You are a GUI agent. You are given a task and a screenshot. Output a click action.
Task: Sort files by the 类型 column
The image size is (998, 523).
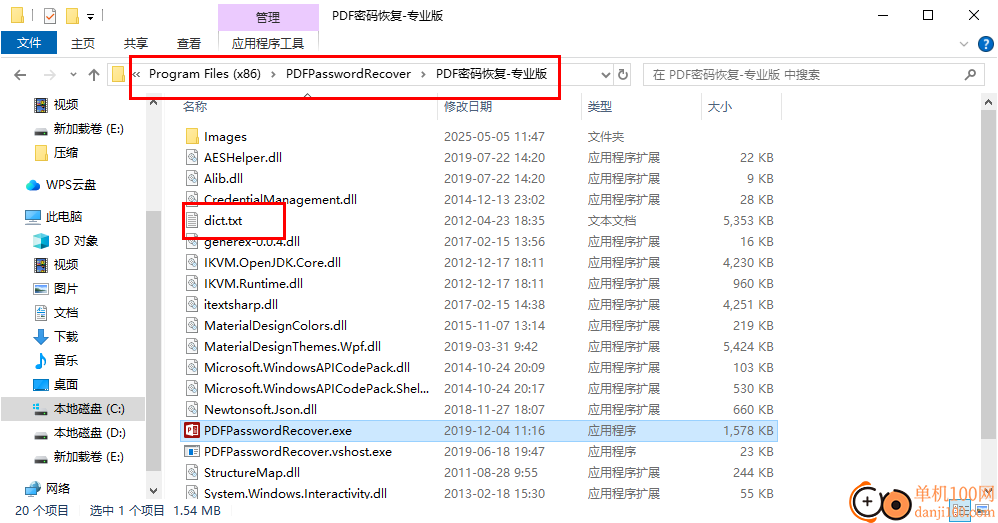[x=600, y=106]
